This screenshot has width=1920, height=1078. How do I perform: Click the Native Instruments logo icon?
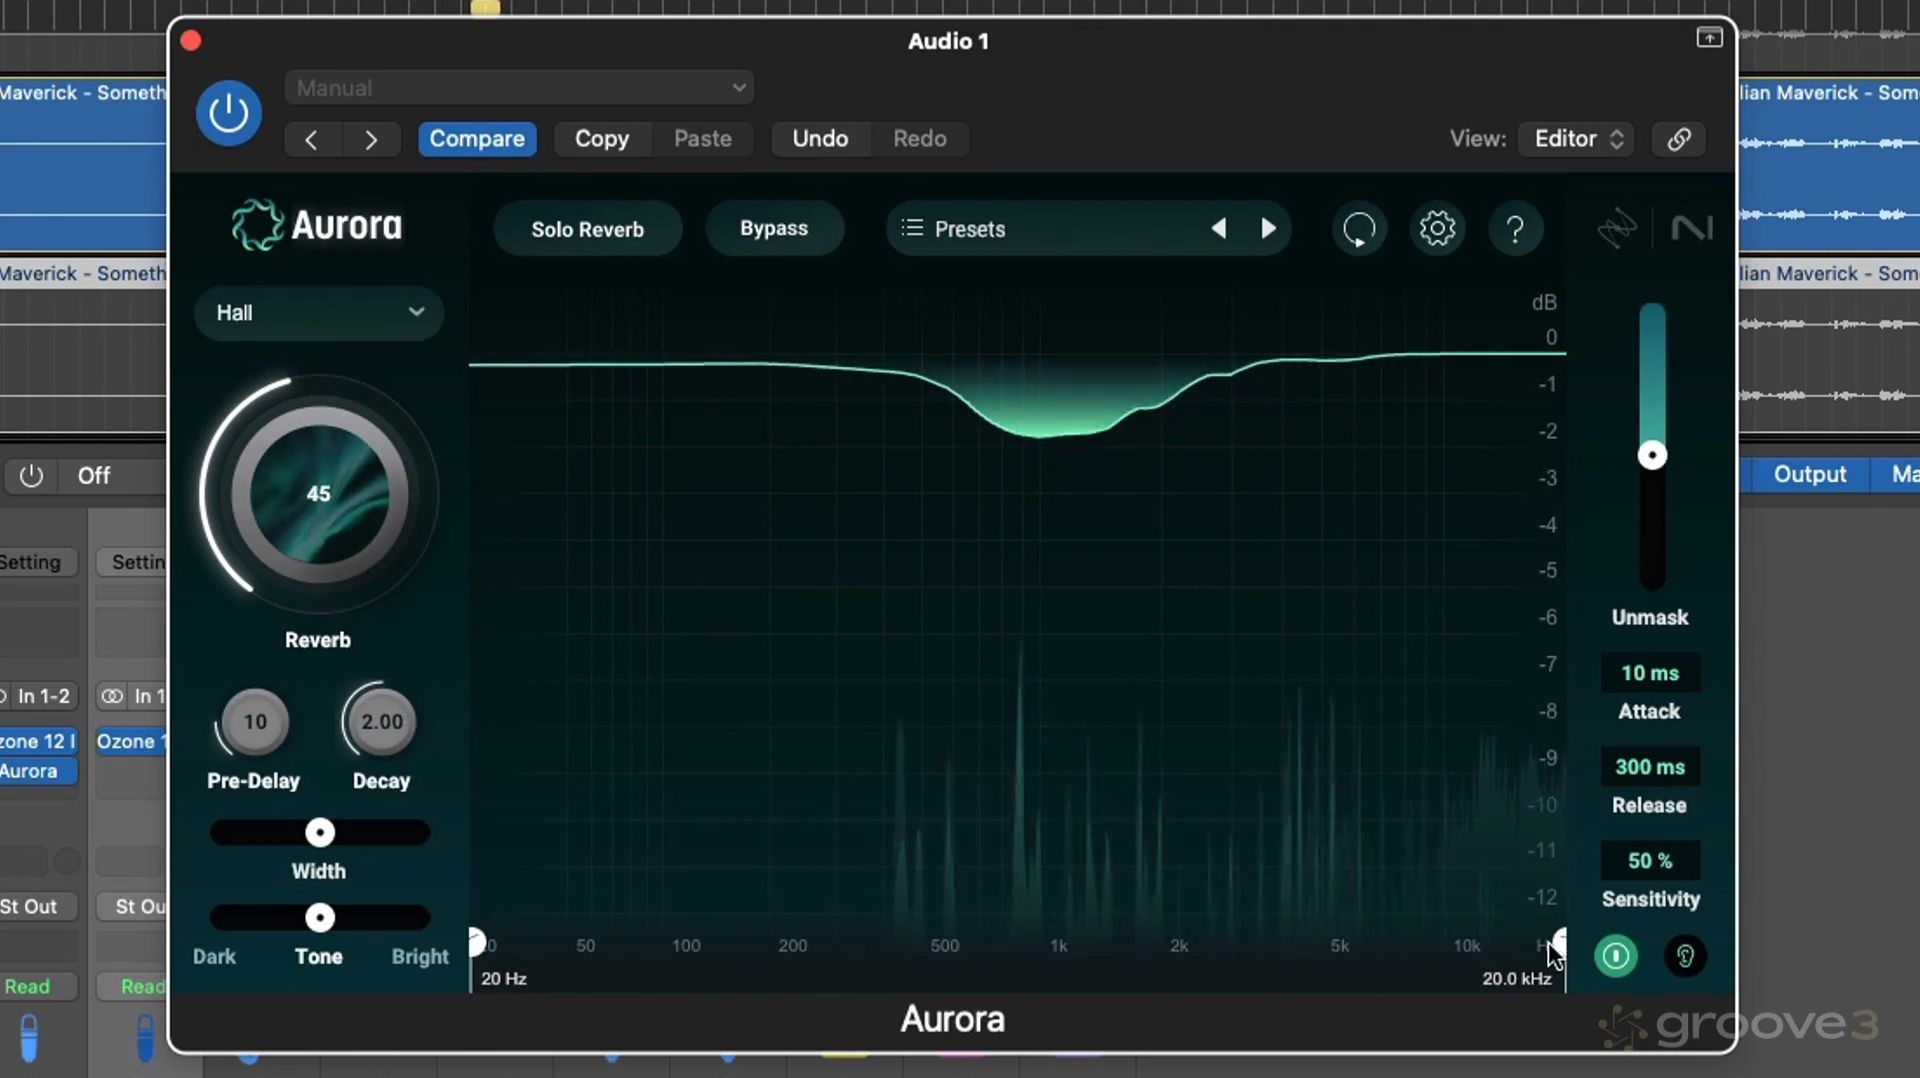pos(1692,228)
